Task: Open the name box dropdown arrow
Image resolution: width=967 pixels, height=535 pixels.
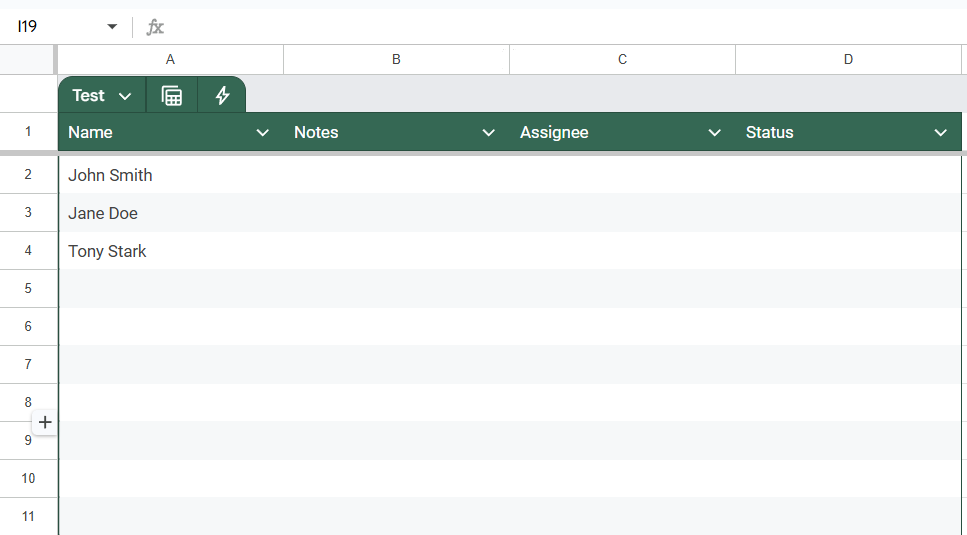Action: [x=112, y=27]
